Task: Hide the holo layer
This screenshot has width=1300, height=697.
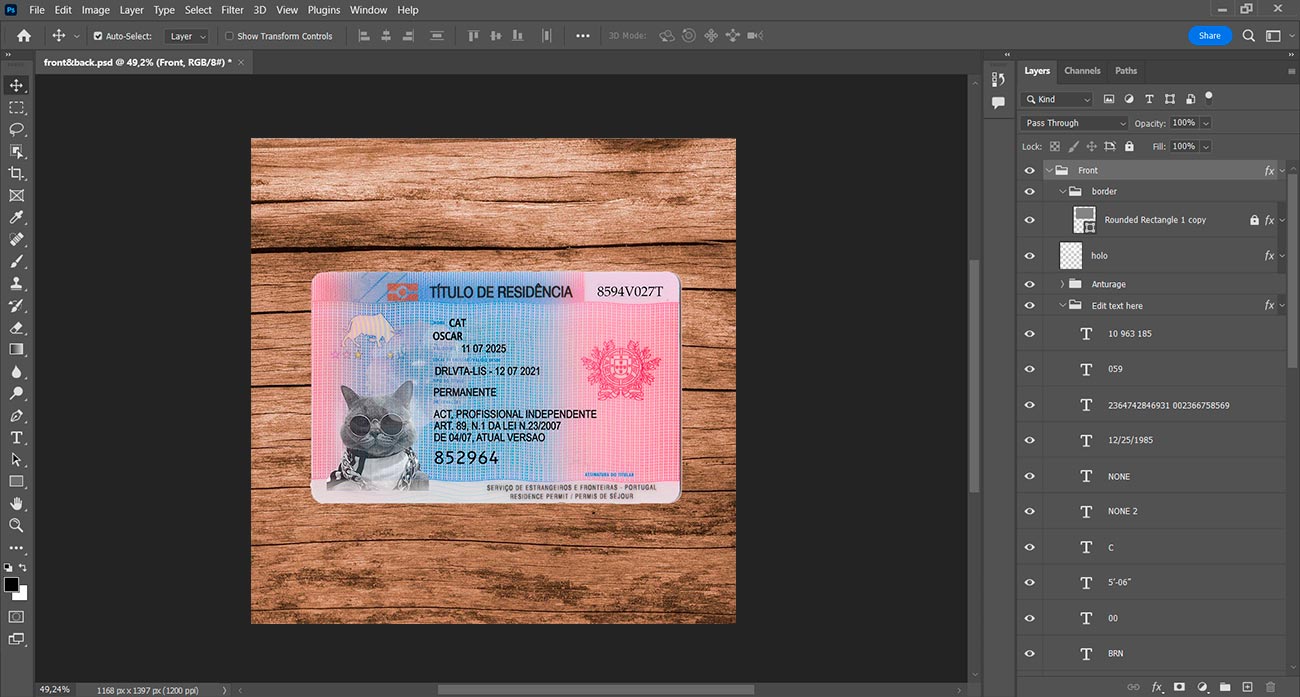Action: click(x=1029, y=256)
